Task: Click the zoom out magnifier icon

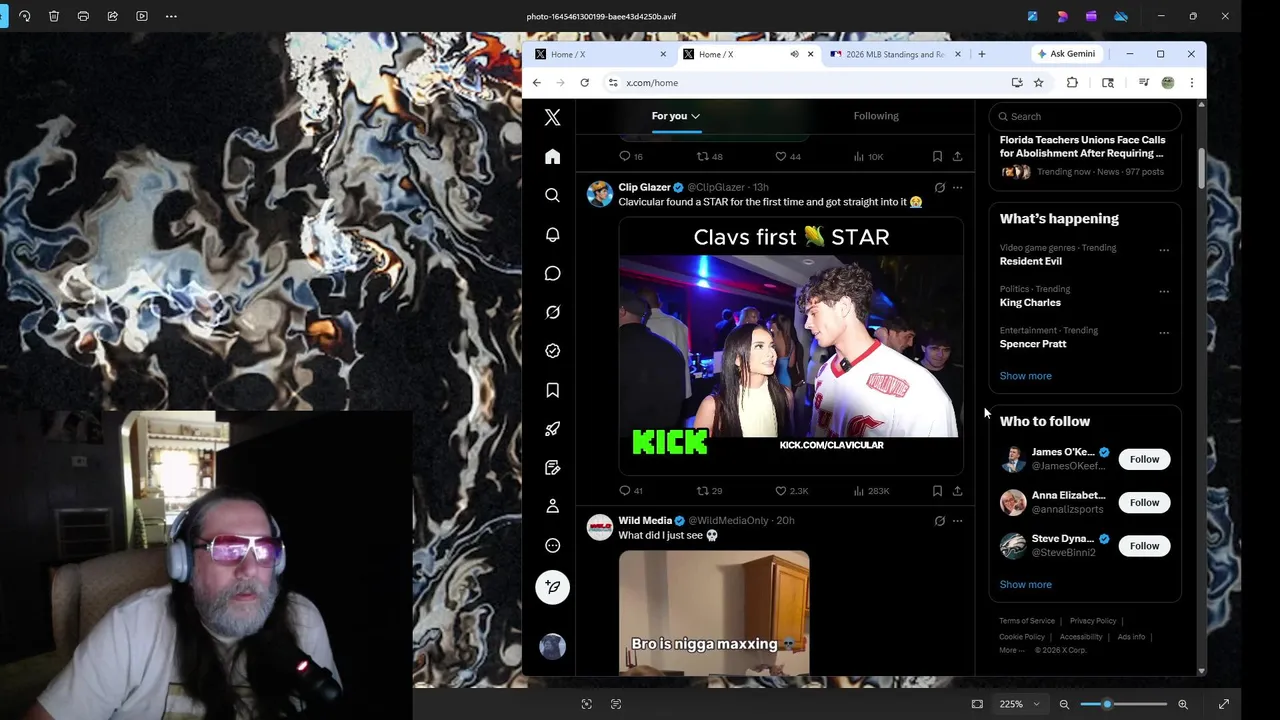Action: click(x=1064, y=704)
